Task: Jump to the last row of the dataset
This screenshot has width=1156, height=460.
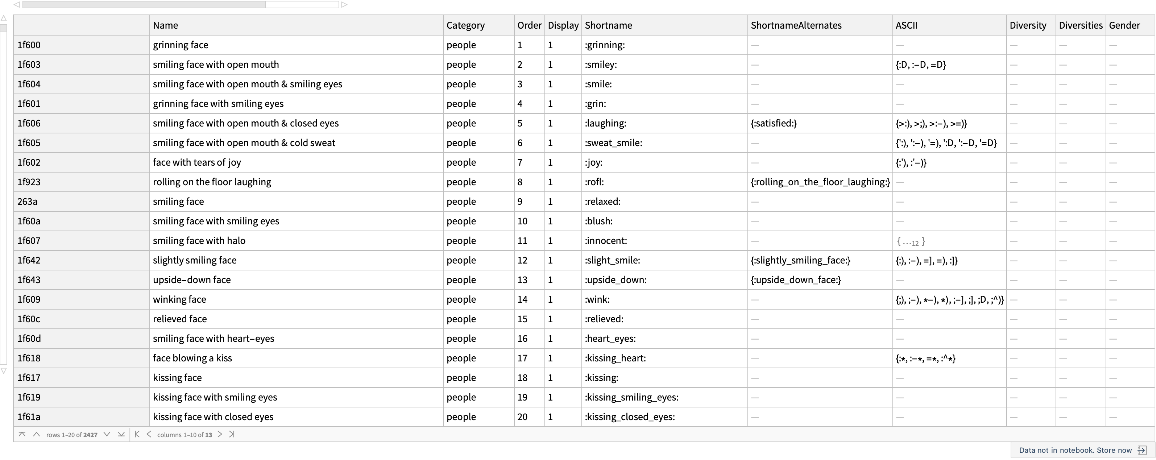Action: pyautogui.click(x=122, y=434)
